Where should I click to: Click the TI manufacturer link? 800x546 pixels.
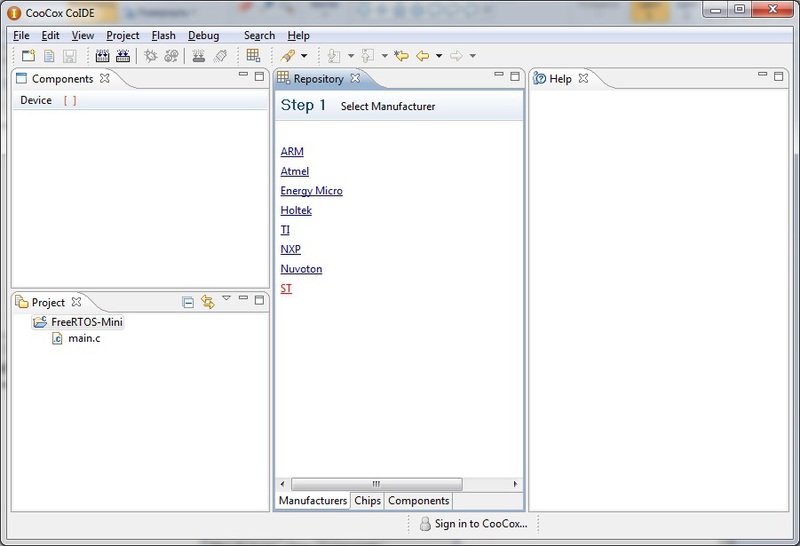coord(285,230)
